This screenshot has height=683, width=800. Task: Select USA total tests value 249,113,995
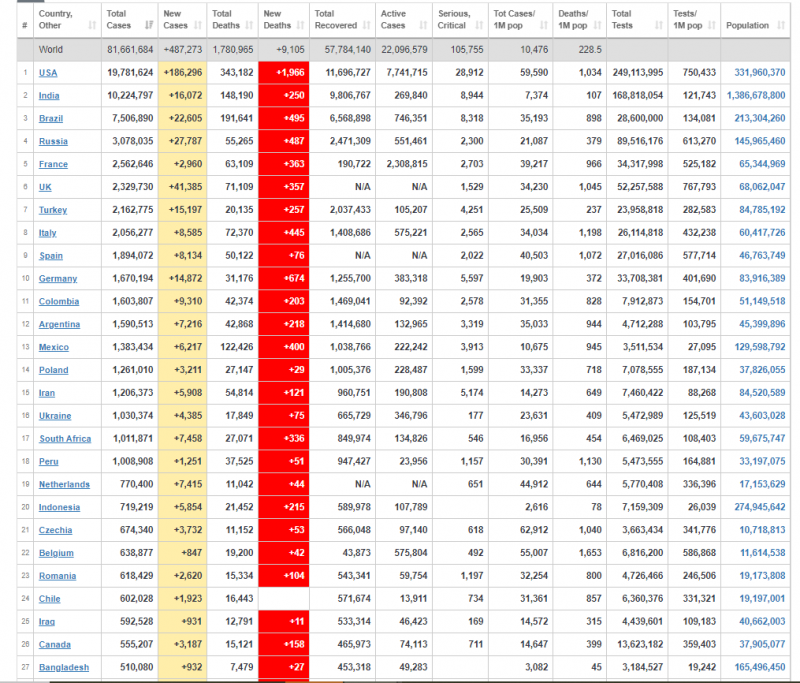coord(638,72)
